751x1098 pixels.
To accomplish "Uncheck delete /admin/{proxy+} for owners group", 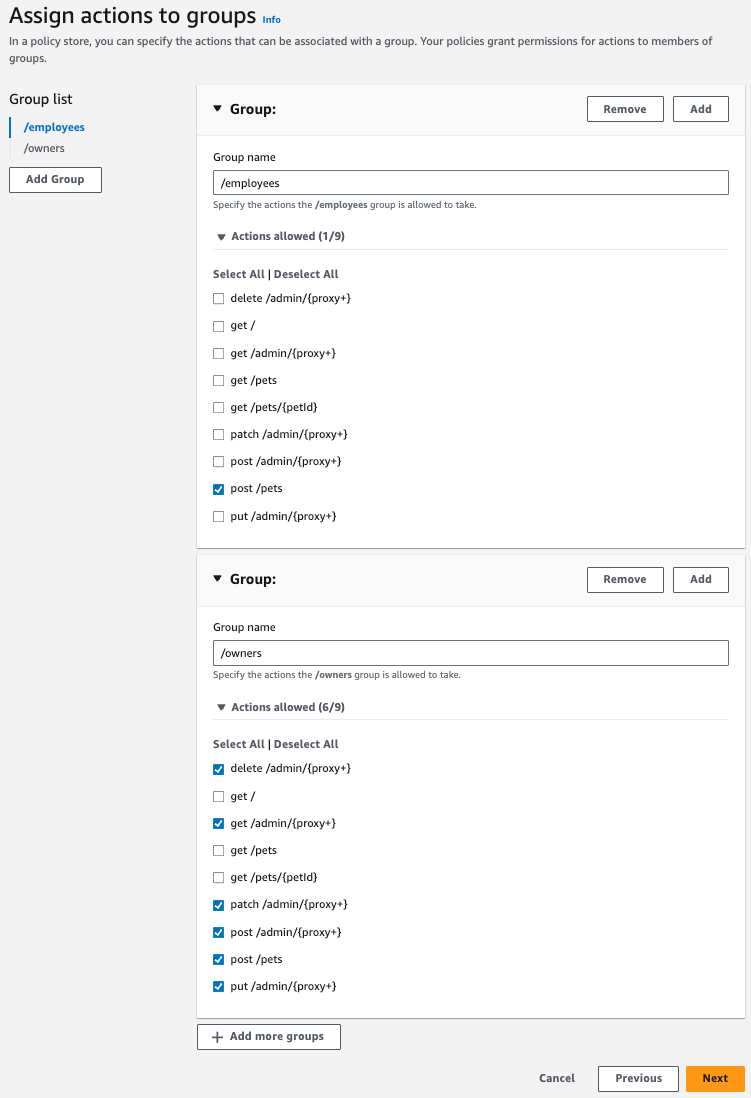I will [219, 769].
